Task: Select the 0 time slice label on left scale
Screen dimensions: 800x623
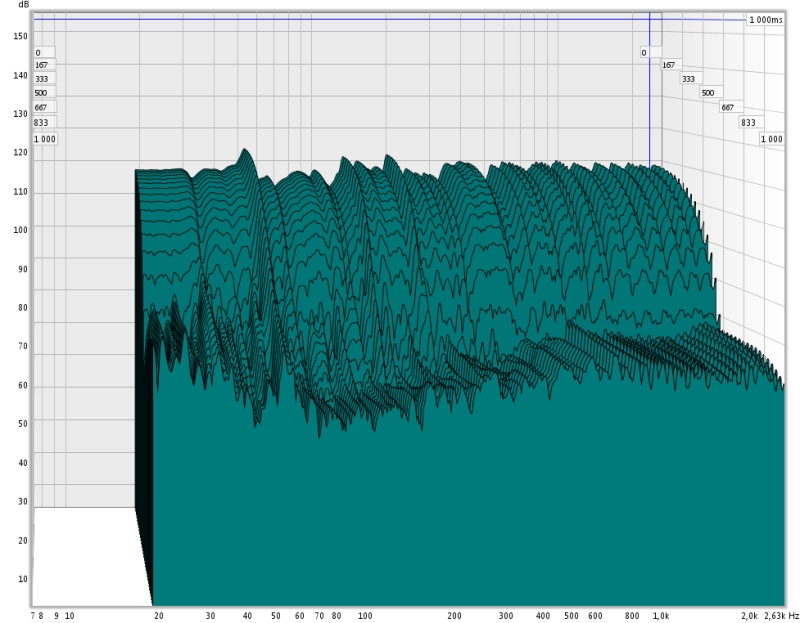Action: coord(38,52)
